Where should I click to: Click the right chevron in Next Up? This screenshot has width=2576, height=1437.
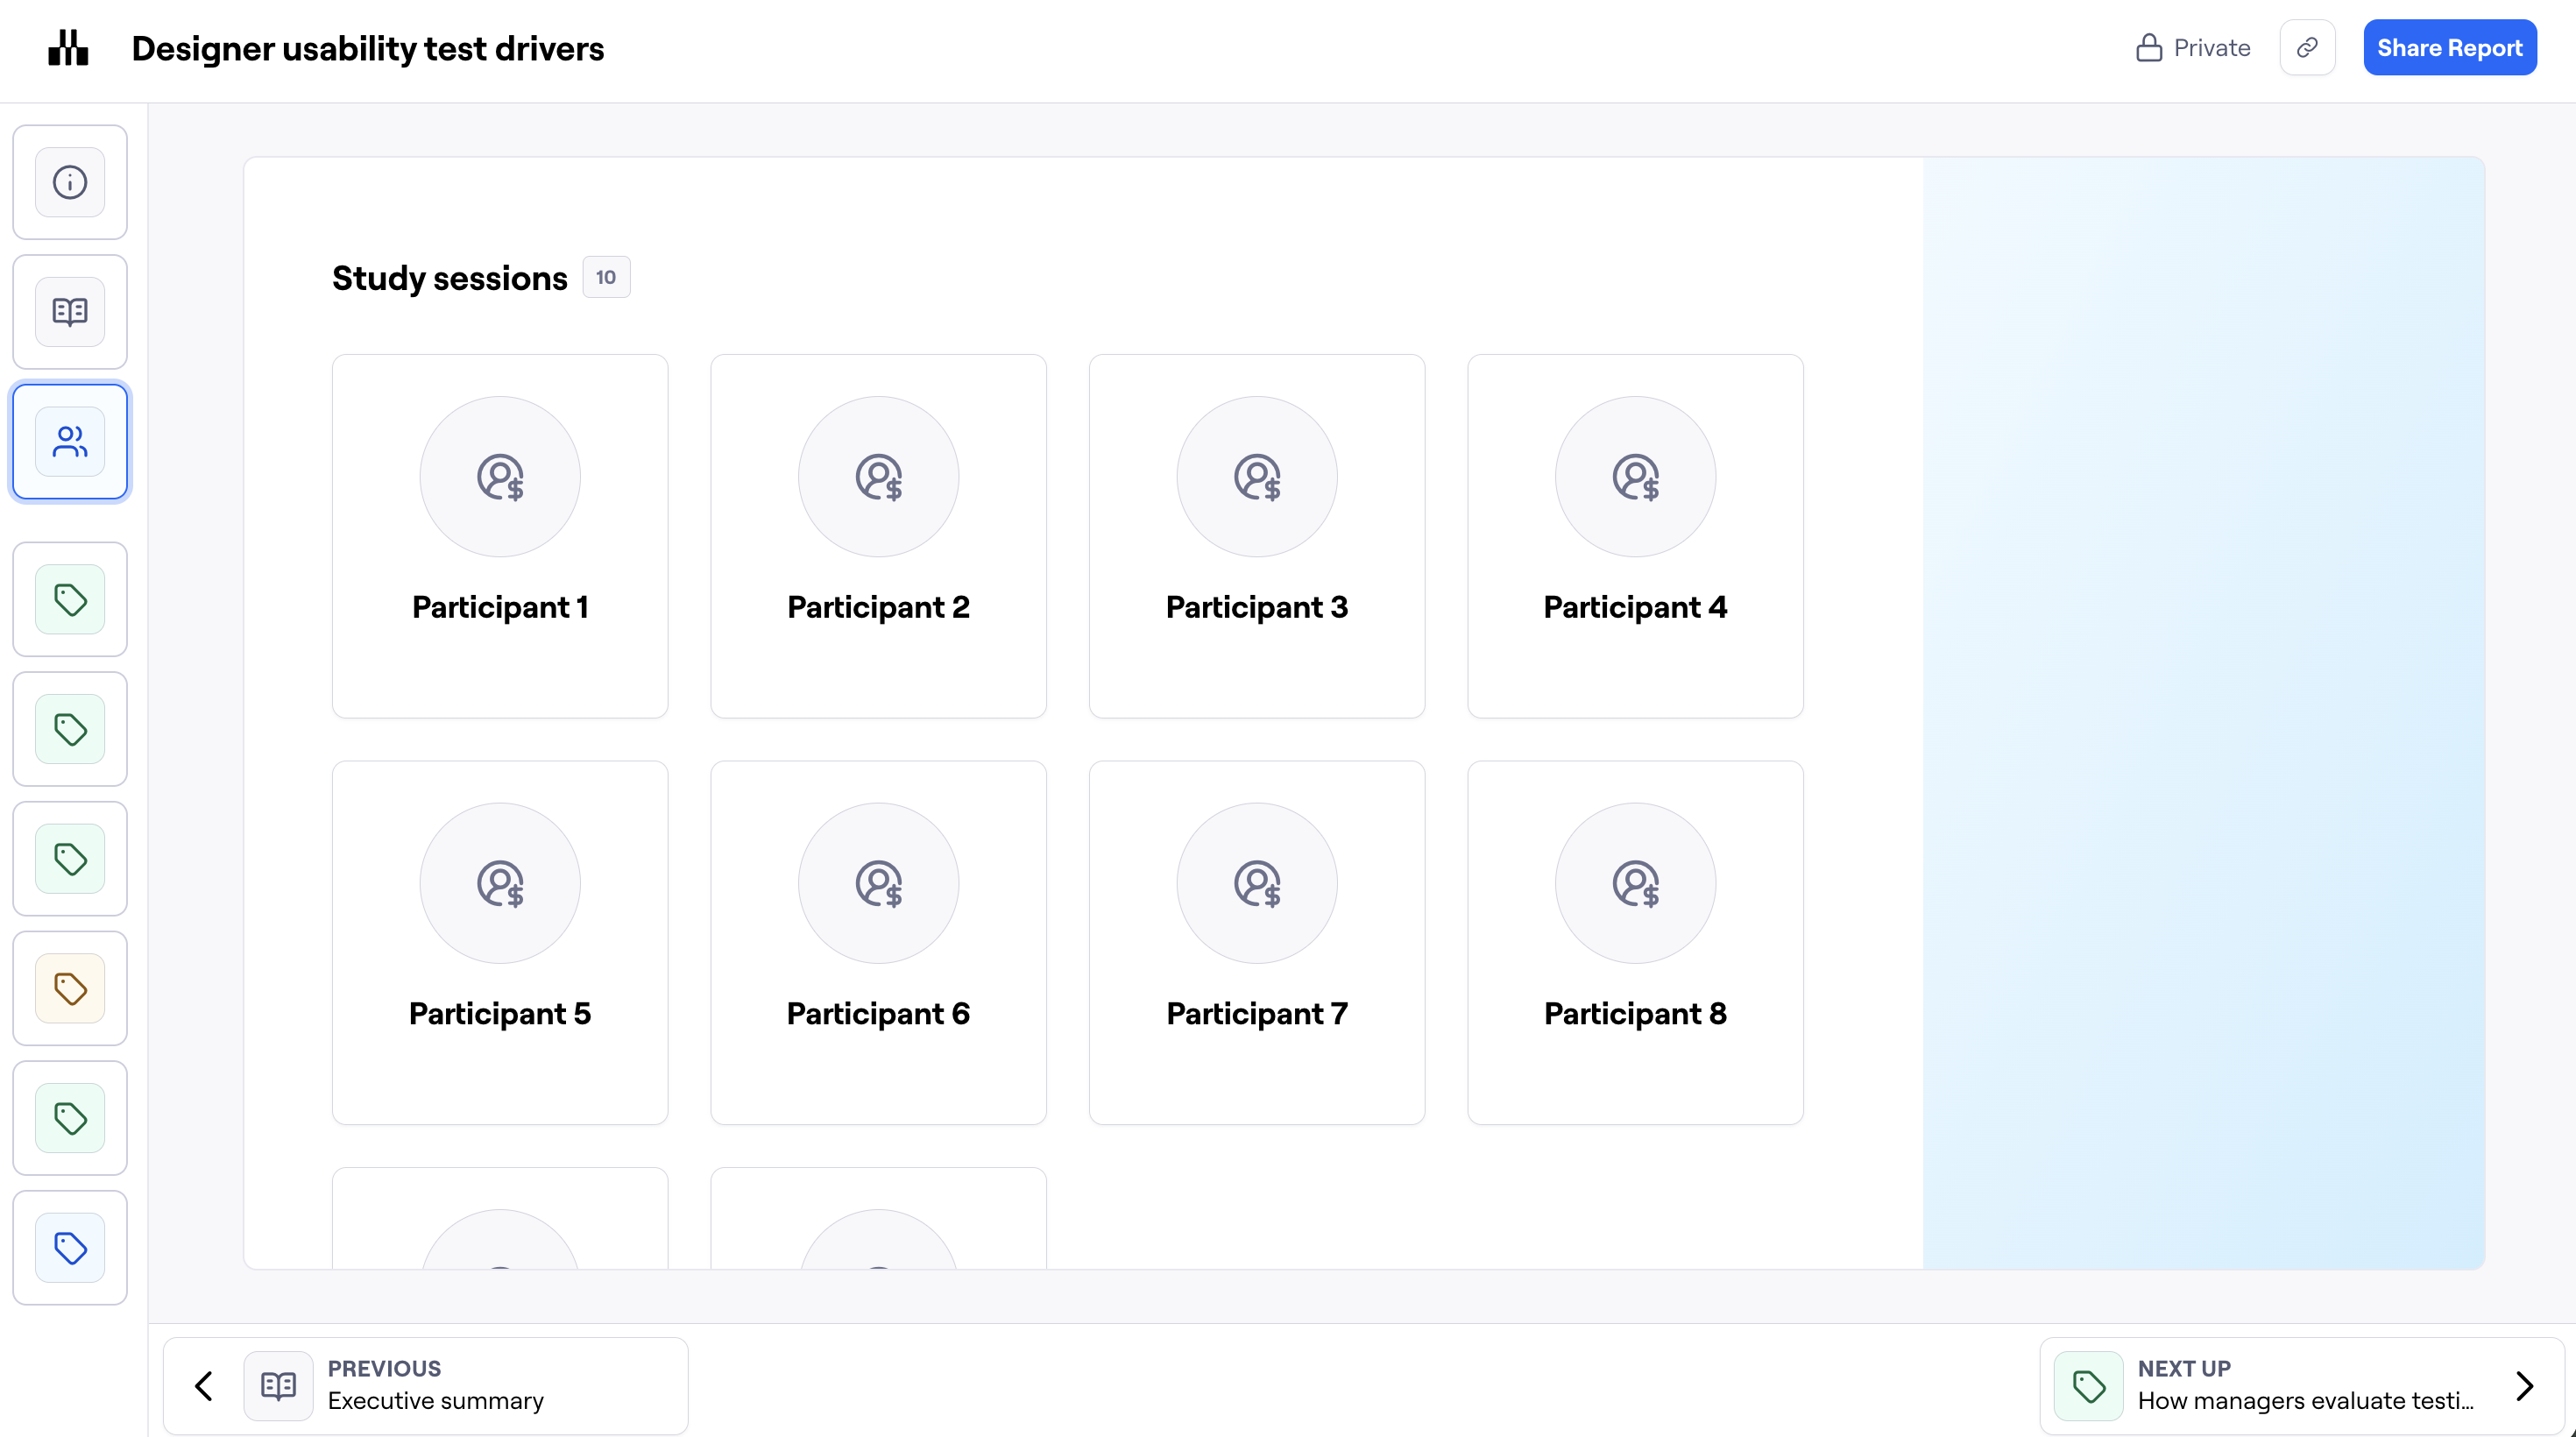[x=2524, y=1385]
